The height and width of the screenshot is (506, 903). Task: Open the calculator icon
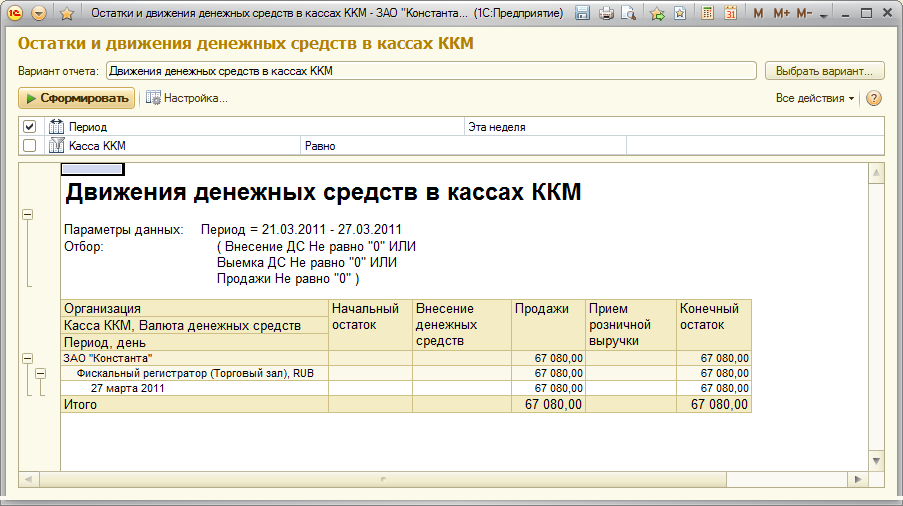coord(708,13)
